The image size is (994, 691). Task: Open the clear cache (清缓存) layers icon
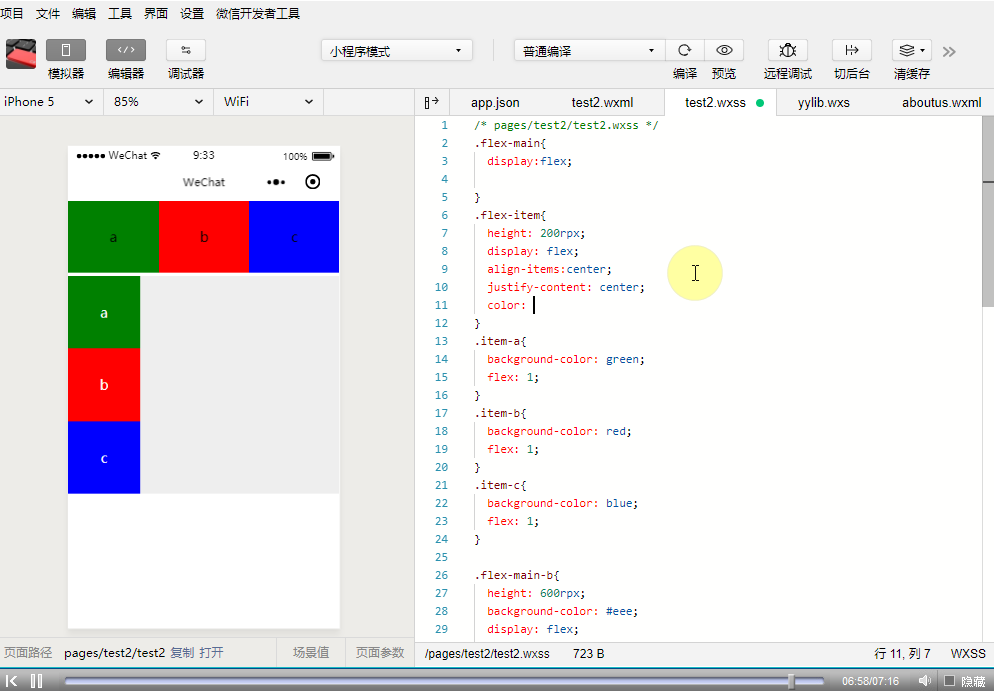912,50
